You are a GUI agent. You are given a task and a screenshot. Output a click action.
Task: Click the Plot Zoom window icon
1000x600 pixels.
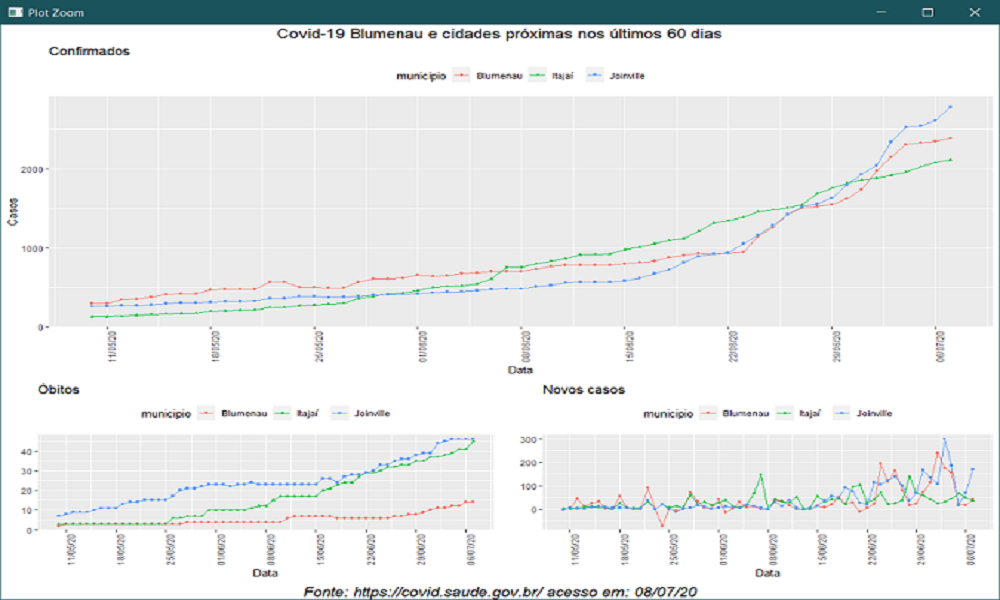15,12
